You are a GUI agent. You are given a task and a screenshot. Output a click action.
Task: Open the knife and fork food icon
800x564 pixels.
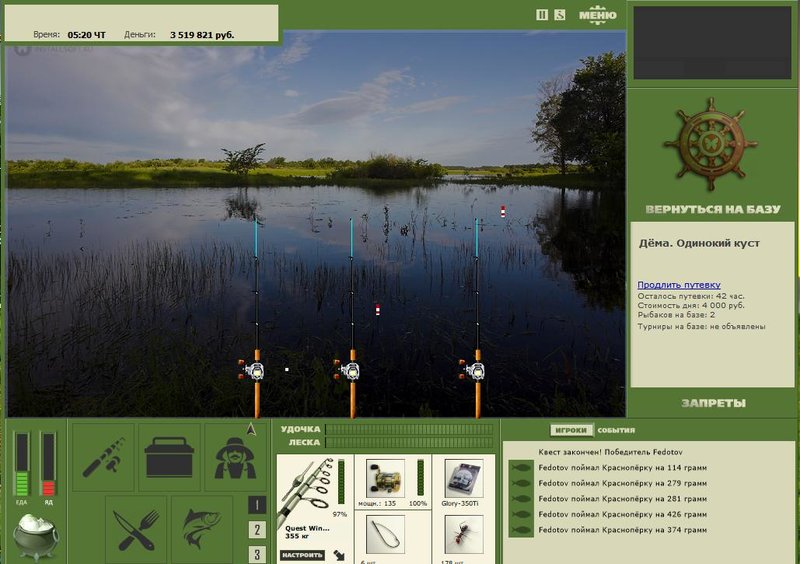[x=136, y=530]
